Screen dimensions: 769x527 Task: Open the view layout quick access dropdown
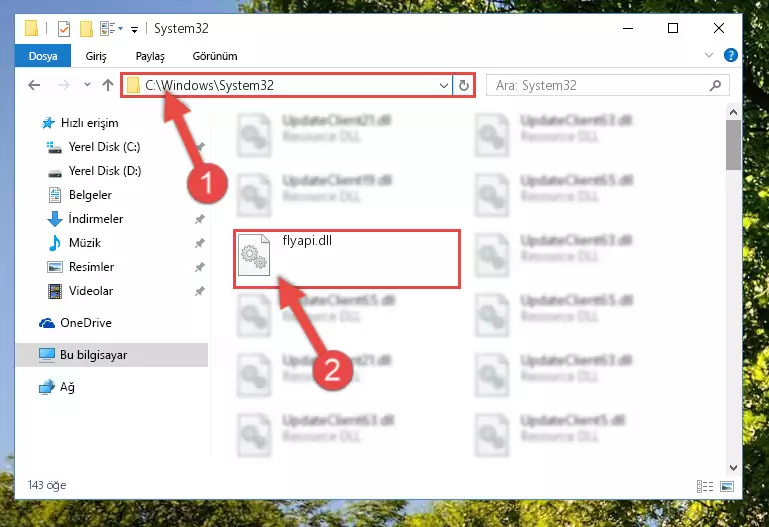pos(111,28)
